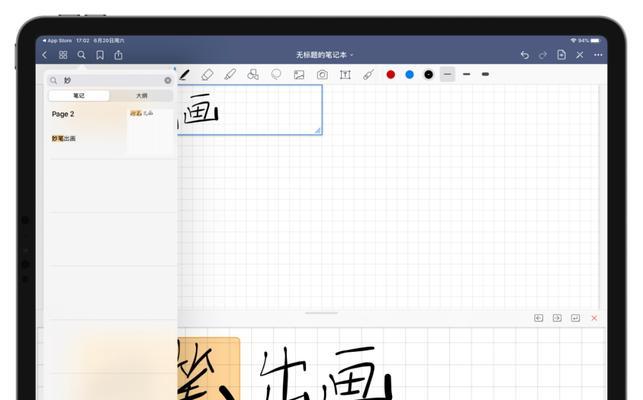This screenshot has height=400, width=643.
Task: Focus the search field containing 妙
Action: click(110, 80)
